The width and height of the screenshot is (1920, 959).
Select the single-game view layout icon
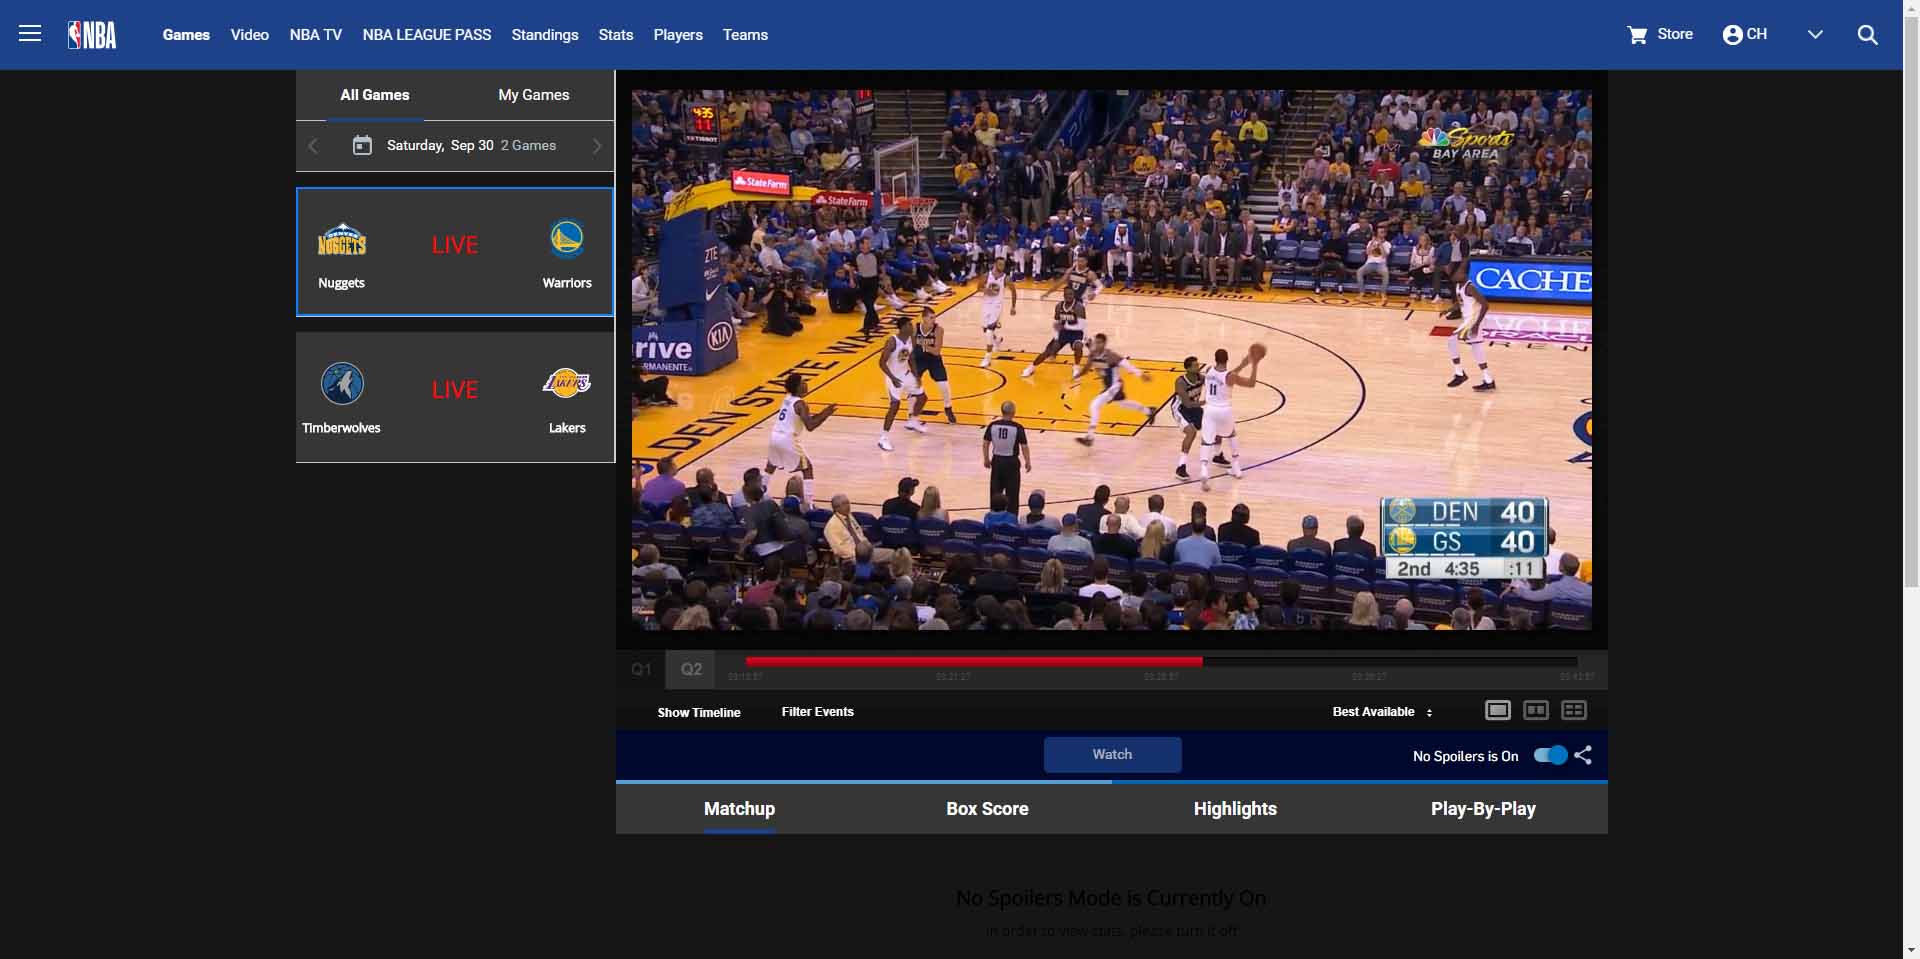tap(1498, 710)
